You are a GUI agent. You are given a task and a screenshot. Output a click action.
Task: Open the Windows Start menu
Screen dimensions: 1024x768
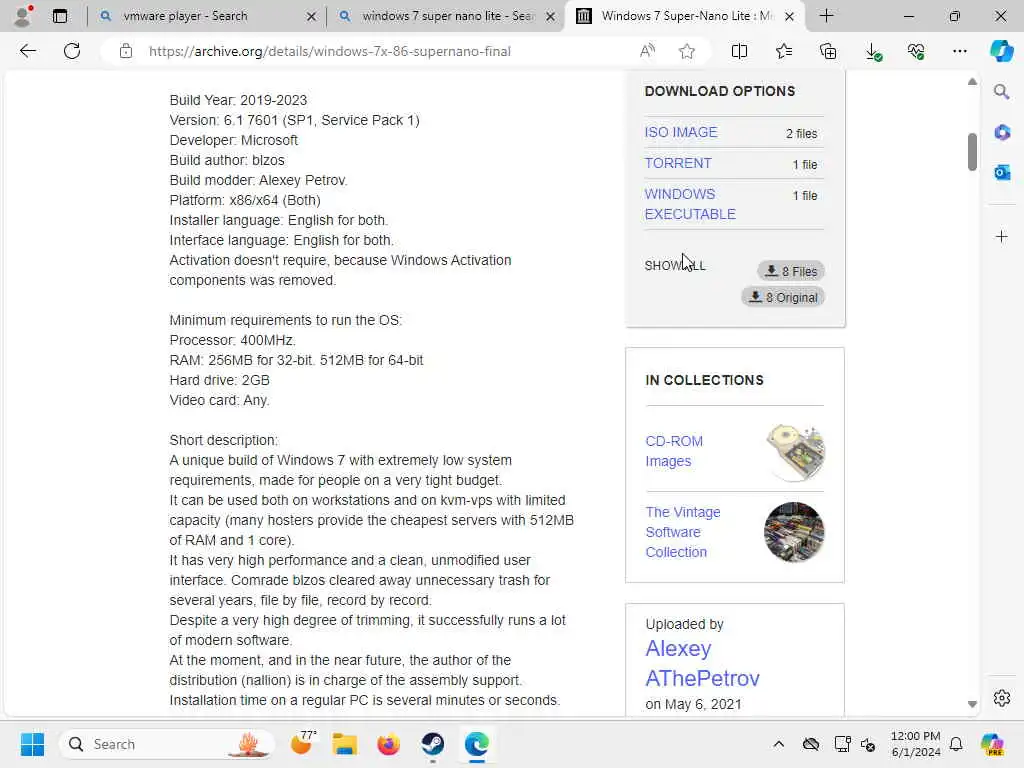coord(32,744)
